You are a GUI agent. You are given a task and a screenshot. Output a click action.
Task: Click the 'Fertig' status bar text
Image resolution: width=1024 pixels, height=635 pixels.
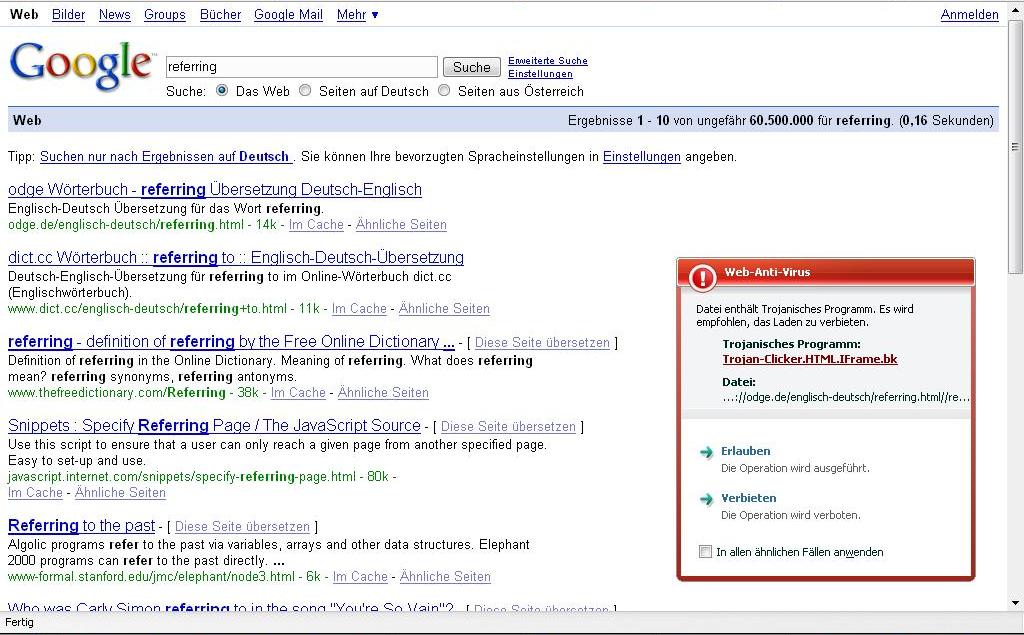coord(20,623)
